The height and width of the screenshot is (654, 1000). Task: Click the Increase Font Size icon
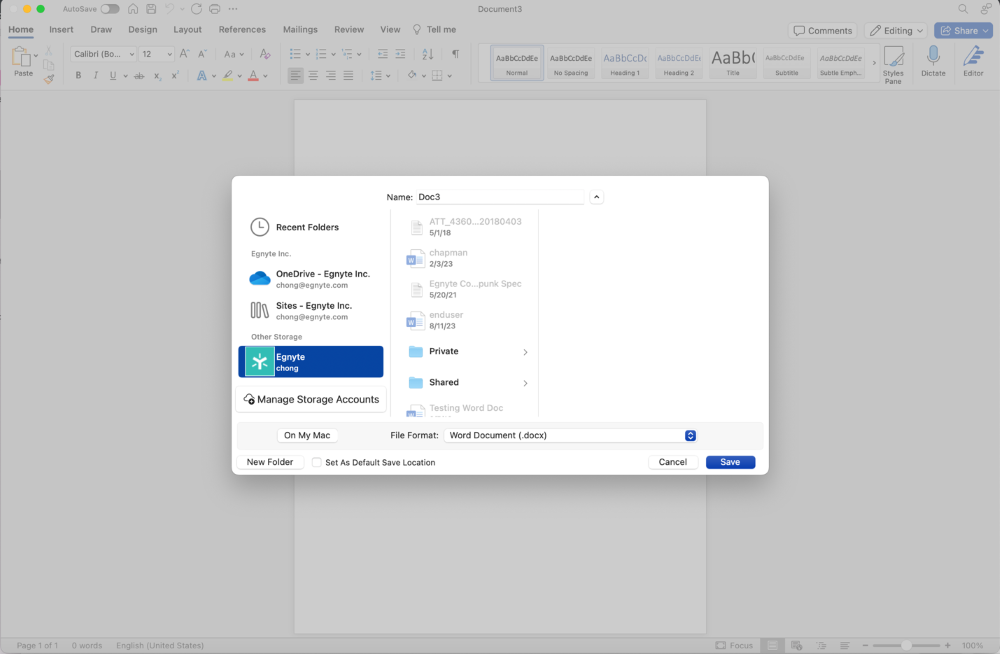(x=184, y=54)
